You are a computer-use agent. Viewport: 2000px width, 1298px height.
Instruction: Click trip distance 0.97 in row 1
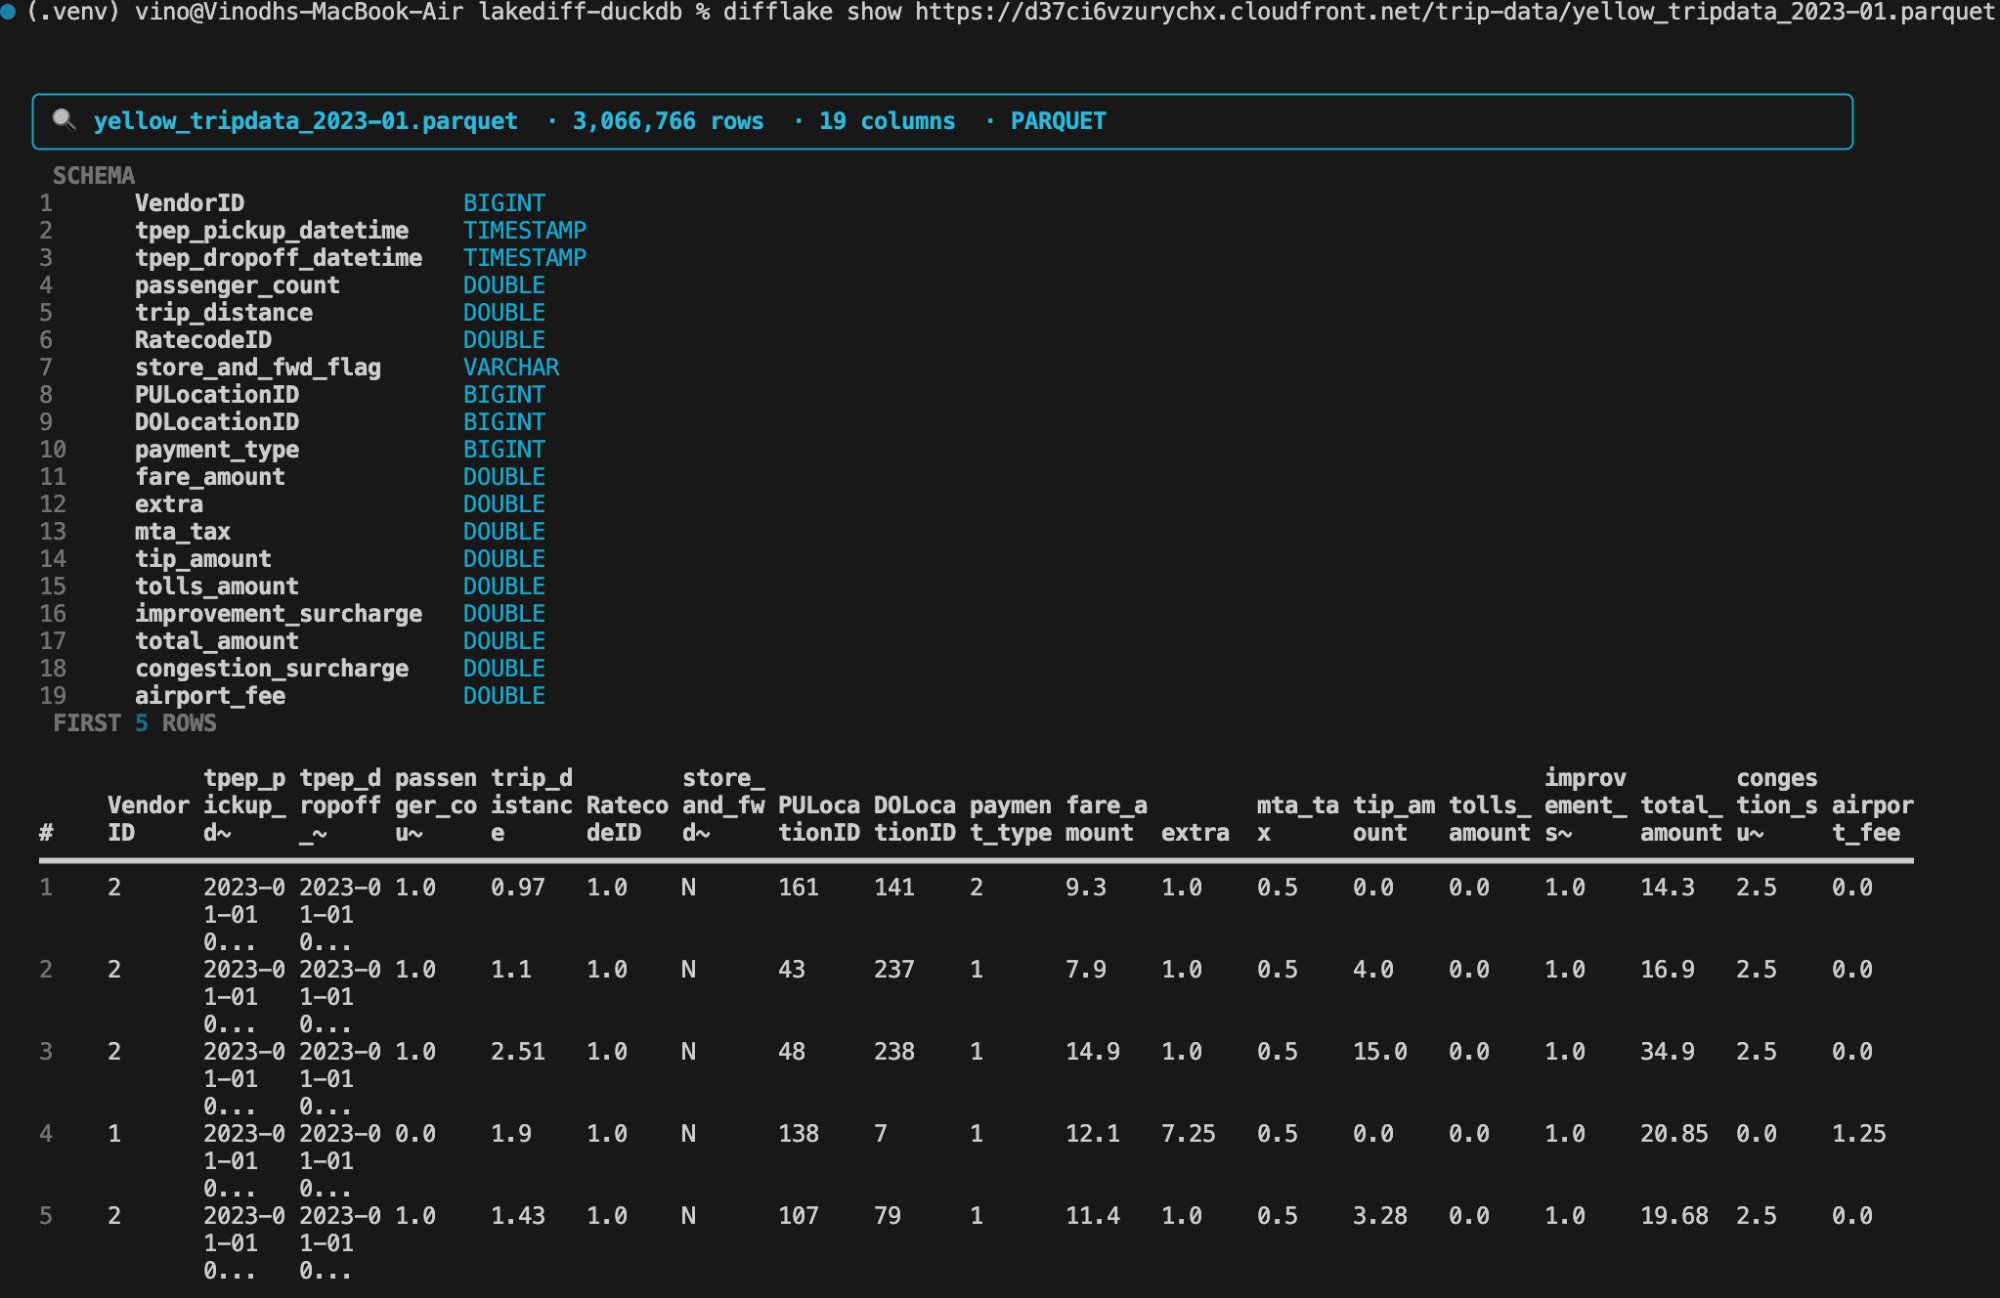[x=518, y=887]
